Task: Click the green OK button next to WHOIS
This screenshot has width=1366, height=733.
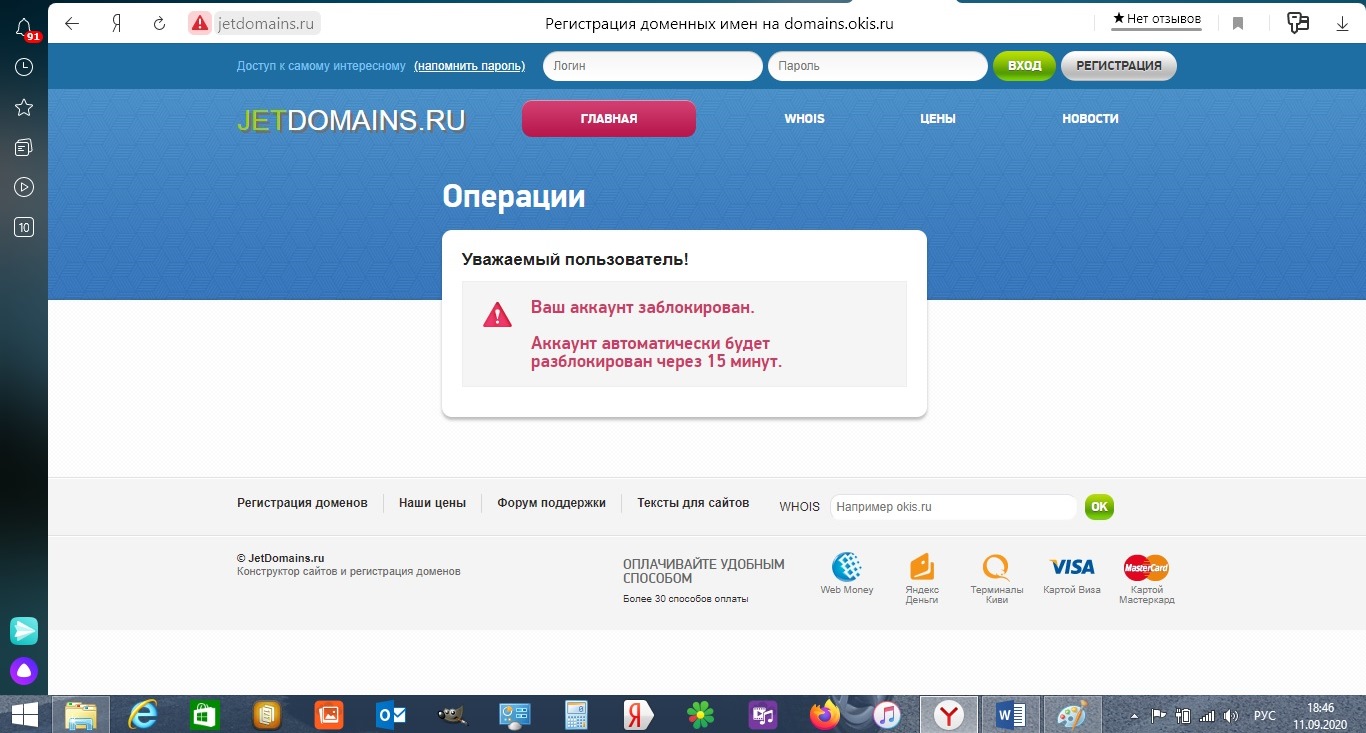Action: [1099, 507]
